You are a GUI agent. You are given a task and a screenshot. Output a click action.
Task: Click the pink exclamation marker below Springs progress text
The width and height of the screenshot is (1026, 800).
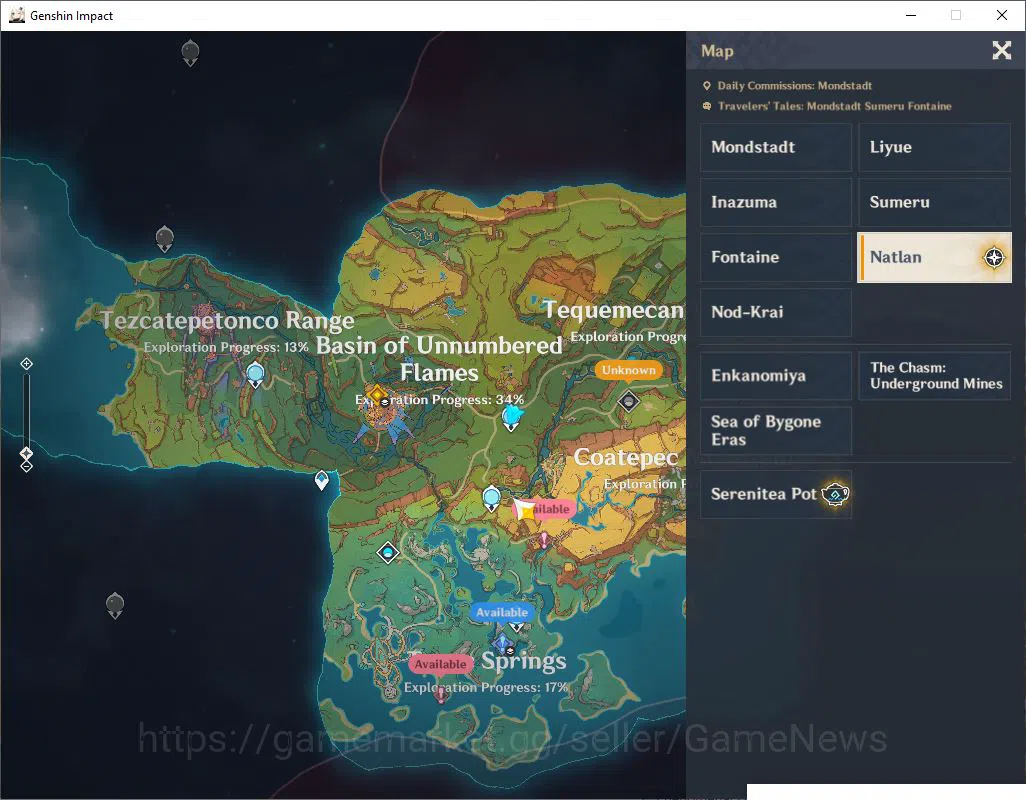pyautogui.click(x=440, y=694)
